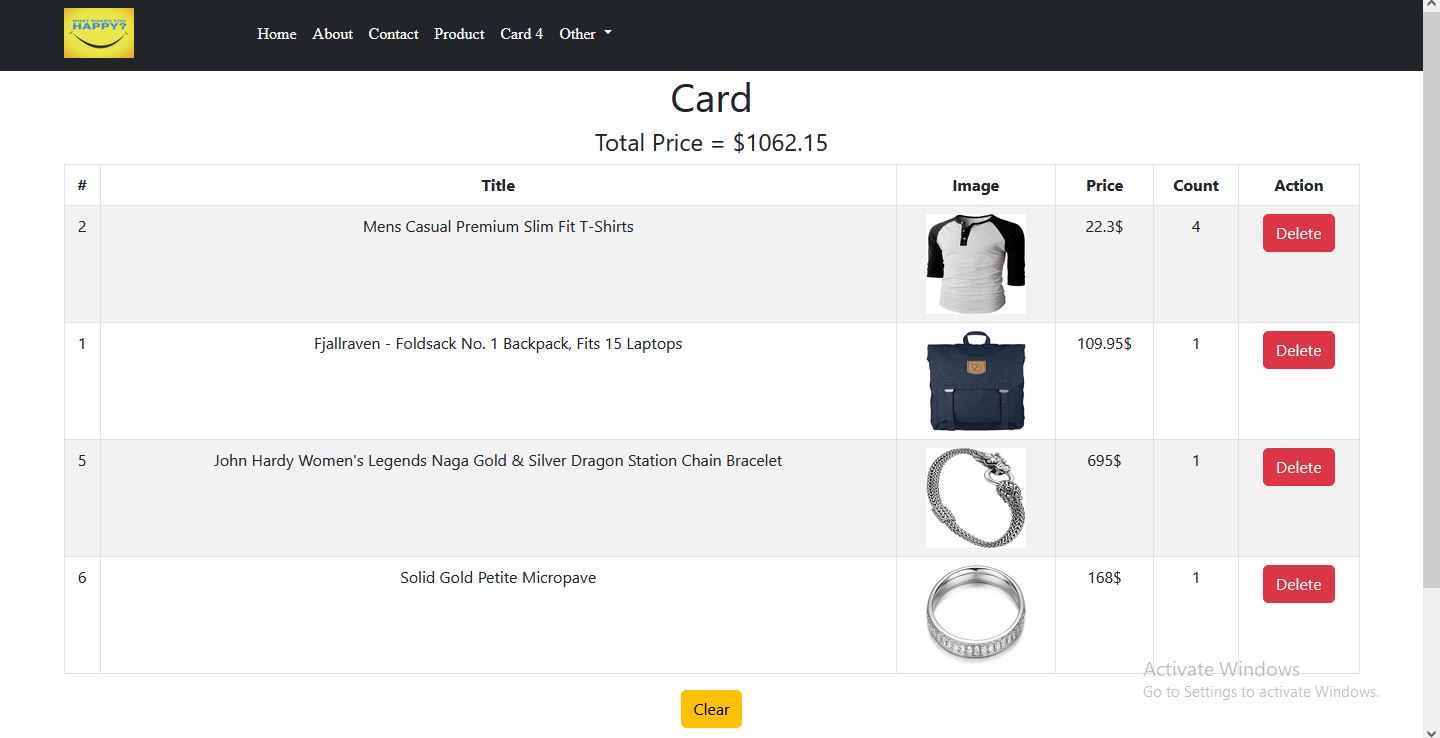Click the Go to Settings activation text
Image resolution: width=1440 pixels, height=738 pixels.
point(1260,691)
